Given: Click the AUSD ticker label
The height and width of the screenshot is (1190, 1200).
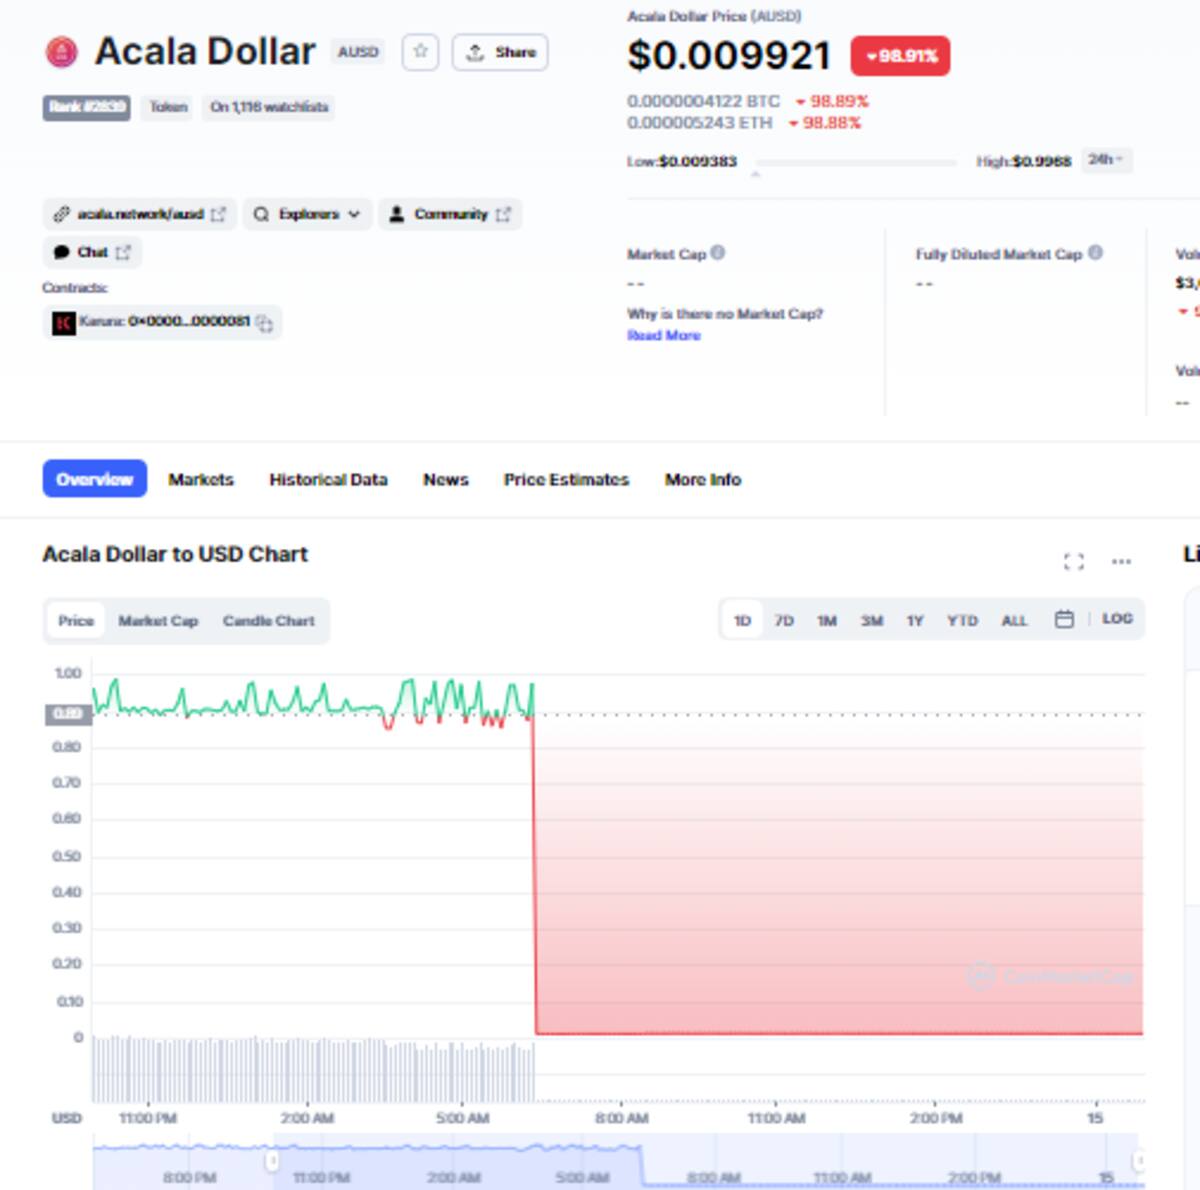Looking at the screenshot, I should pyautogui.click(x=358, y=52).
